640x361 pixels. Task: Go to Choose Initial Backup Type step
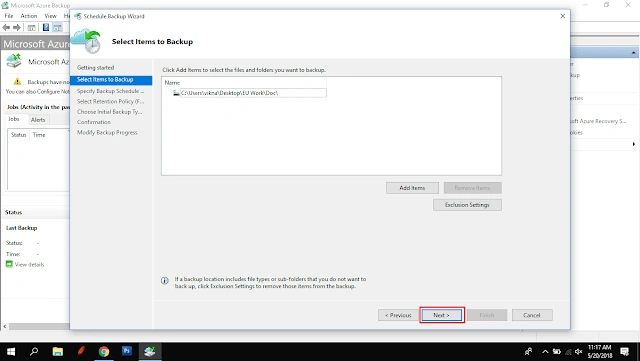(x=109, y=112)
